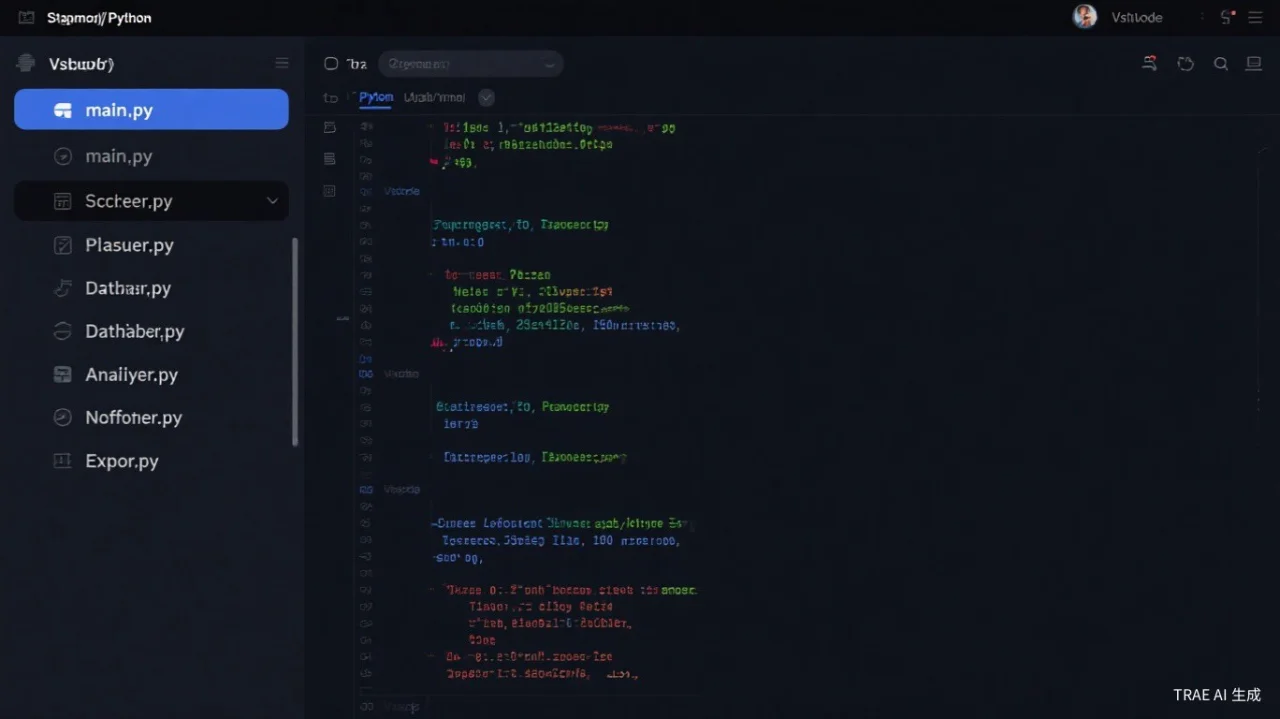This screenshot has width=1280, height=719.
Task: Click the stacked-lines icon in the editor gutter
Action: 330,159
